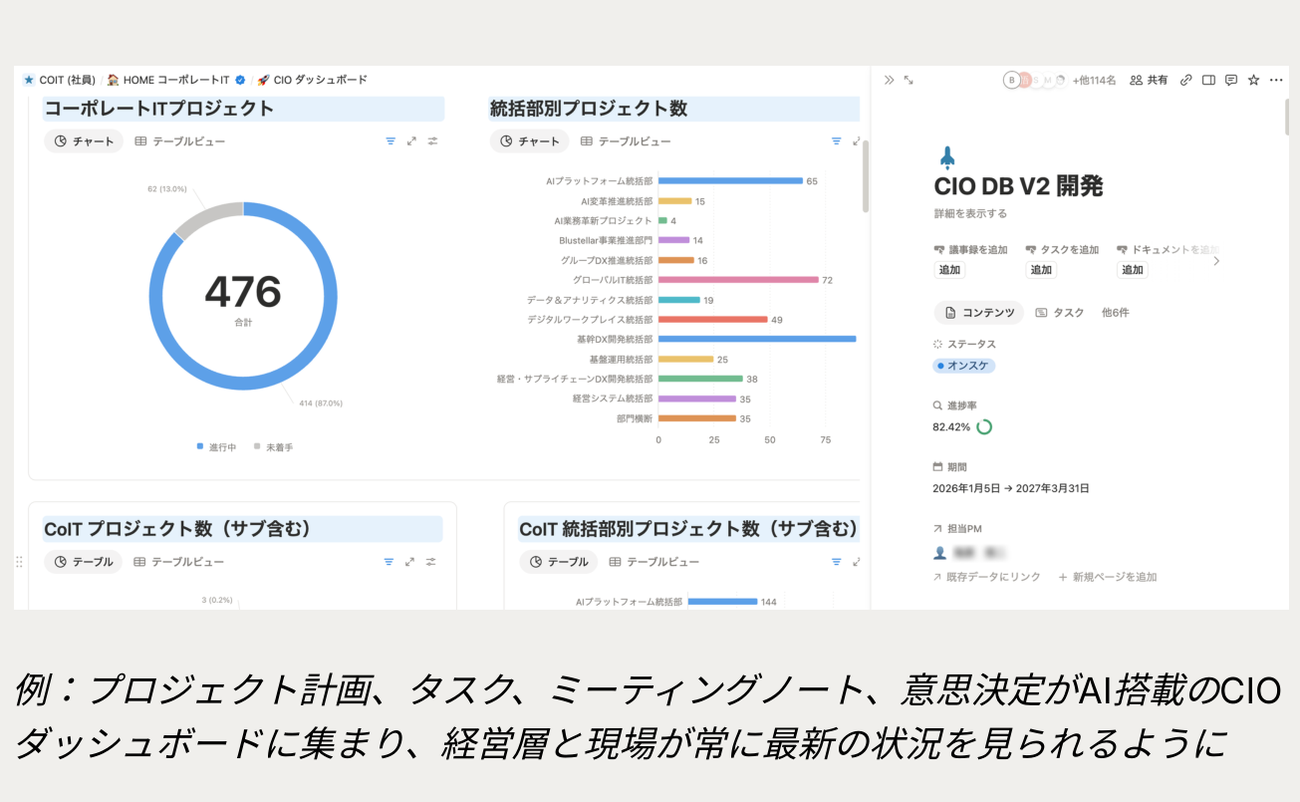The image size is (1300, 802).
Task: Add page to favorites with star icon
Action: pos(1253,80)
